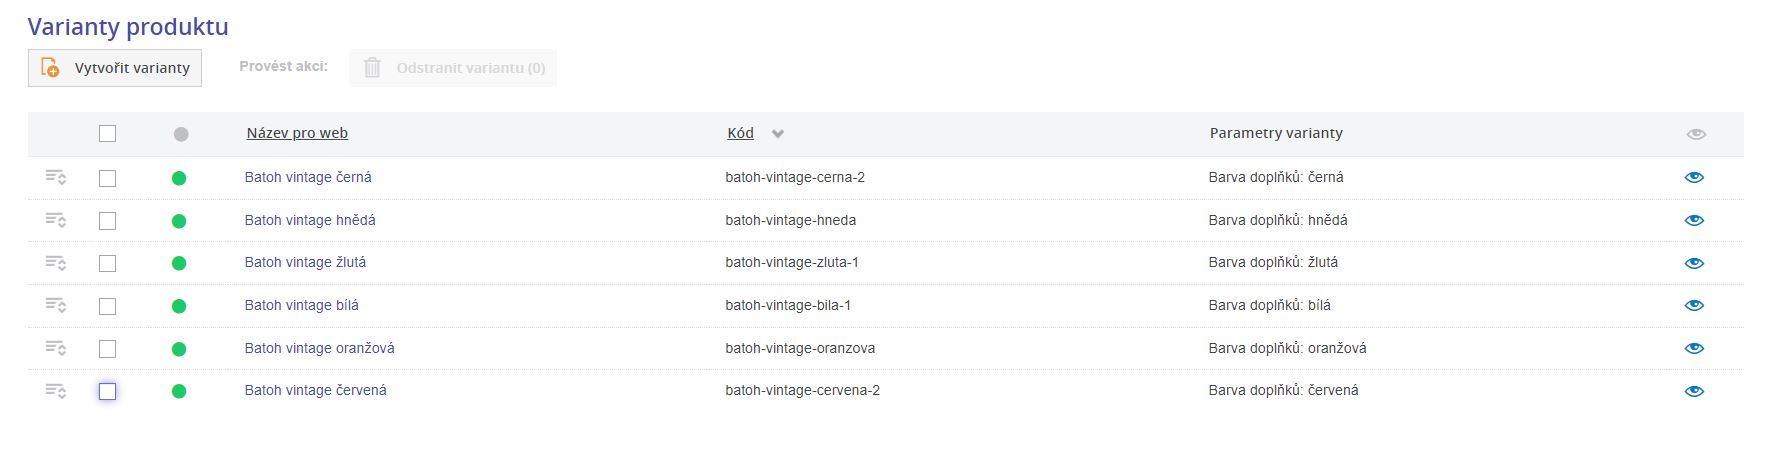Click the reorder handle for Batoh vintage bílá

coord(55,305)
